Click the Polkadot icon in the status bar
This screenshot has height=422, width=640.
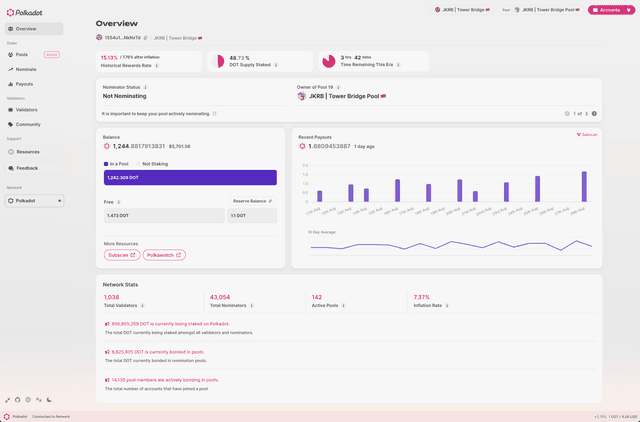(7, 417)
